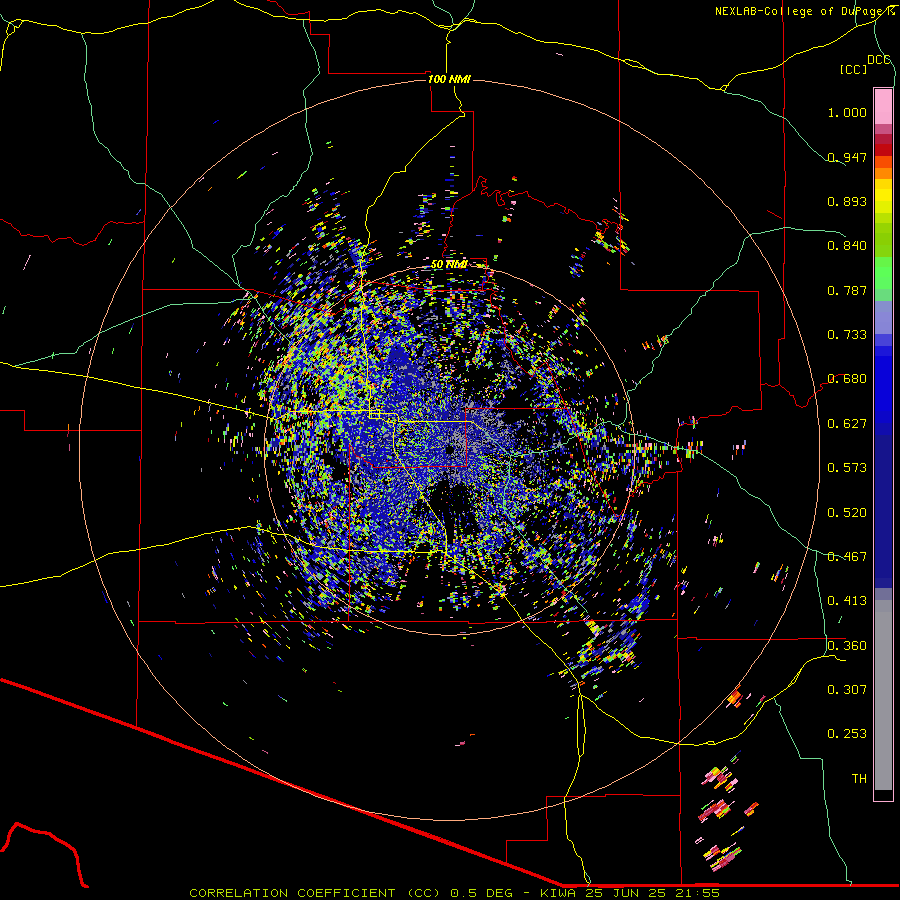Click the 50 NMI range ring label
The image size is (900, 900).
click(449, 265)
